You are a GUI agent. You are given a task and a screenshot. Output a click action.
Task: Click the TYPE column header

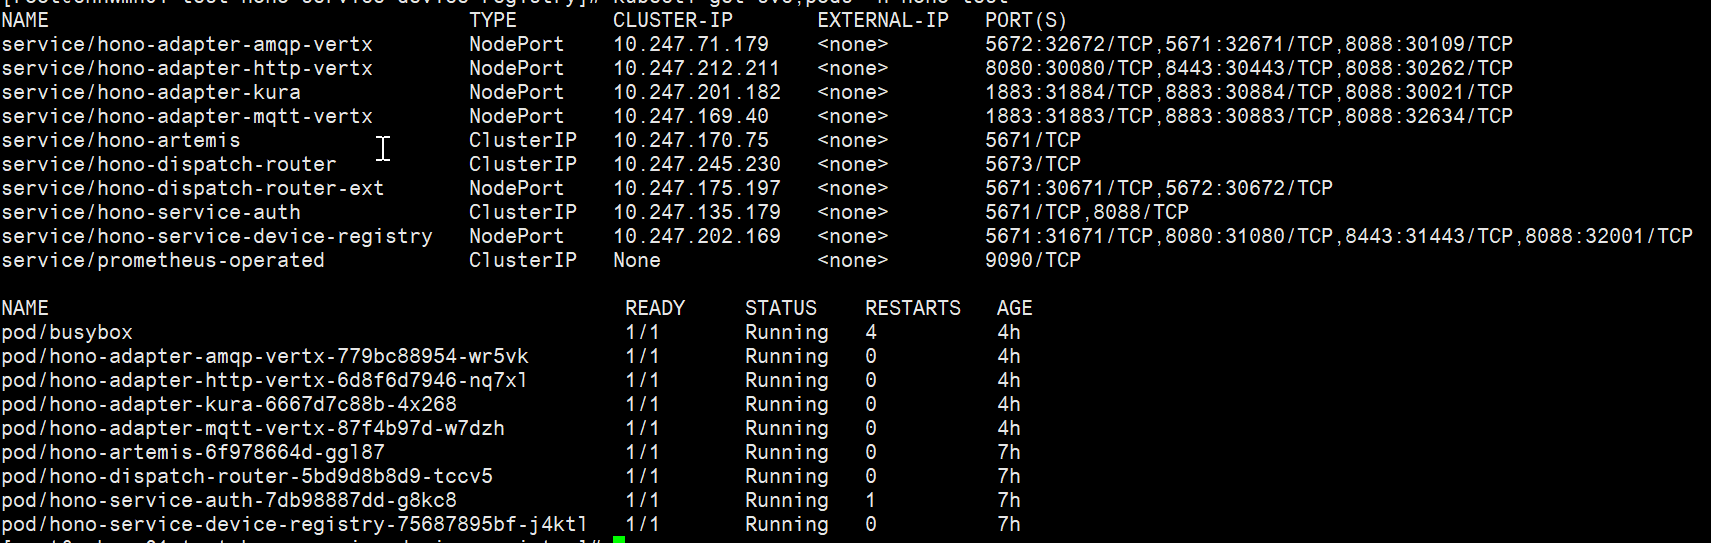point(493,21)
